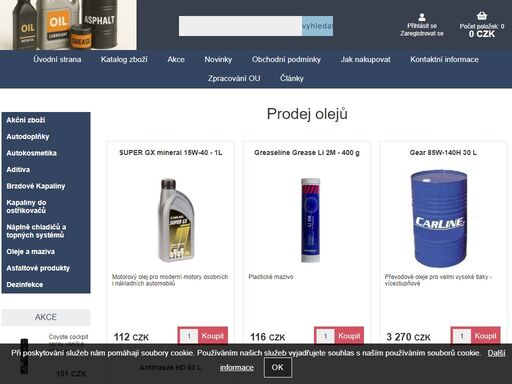Click Zaregistrovat se link
This screenshot has width=512, height=384.
click(x=422, y=33)
